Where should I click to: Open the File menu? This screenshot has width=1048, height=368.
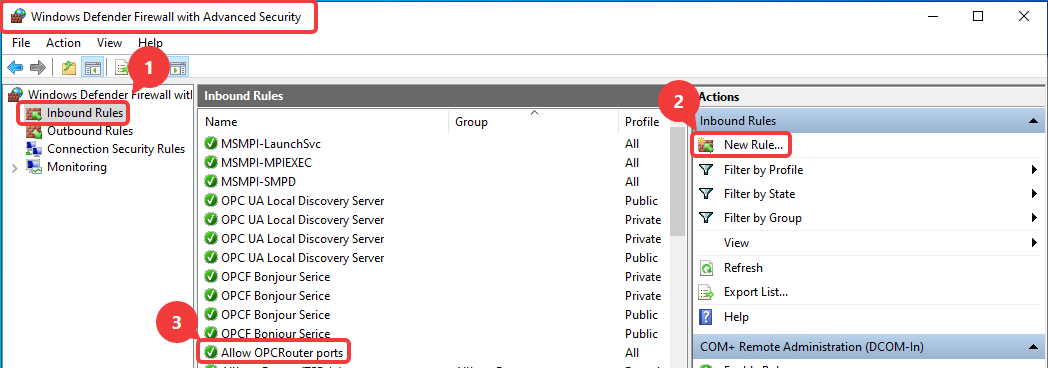21,43
